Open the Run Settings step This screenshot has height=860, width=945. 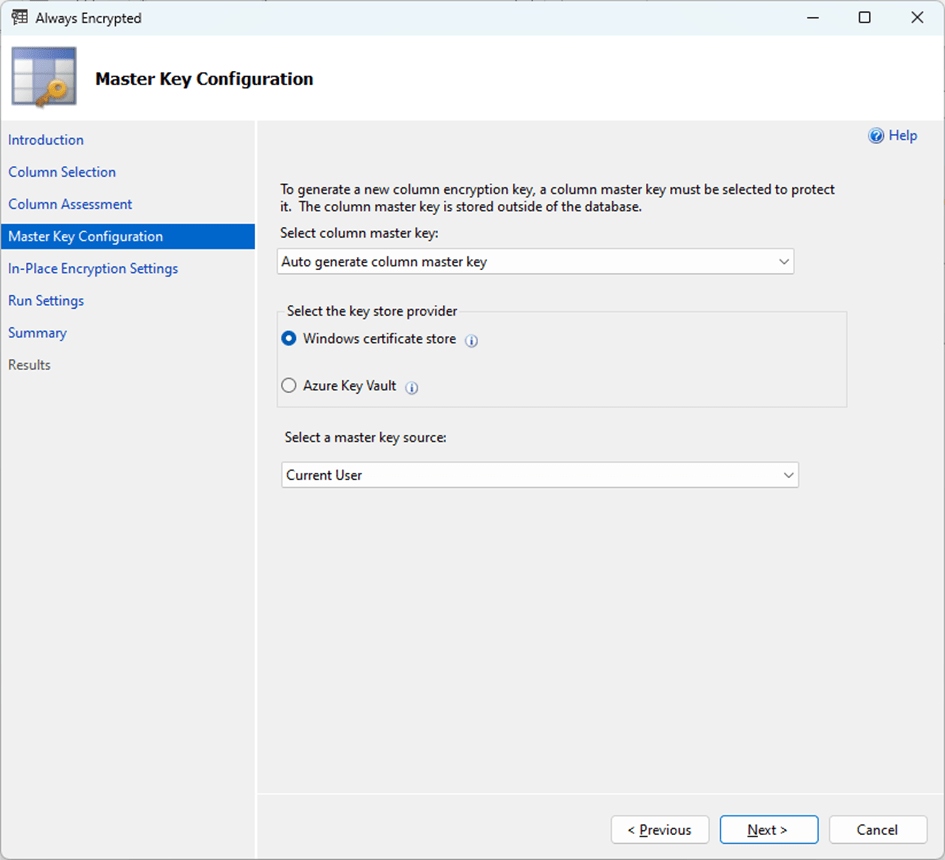click(46, 301)
